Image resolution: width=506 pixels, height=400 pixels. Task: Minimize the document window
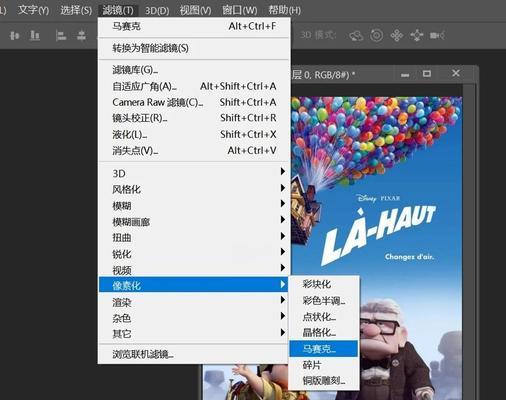tap(405, 75)
